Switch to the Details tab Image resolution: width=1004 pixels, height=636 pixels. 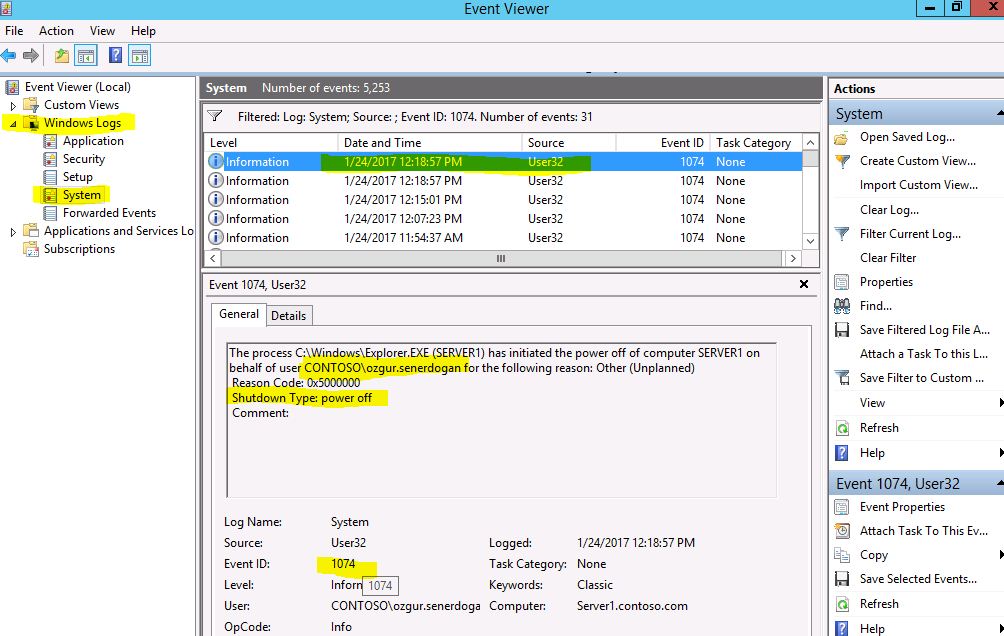pos(288,316)
